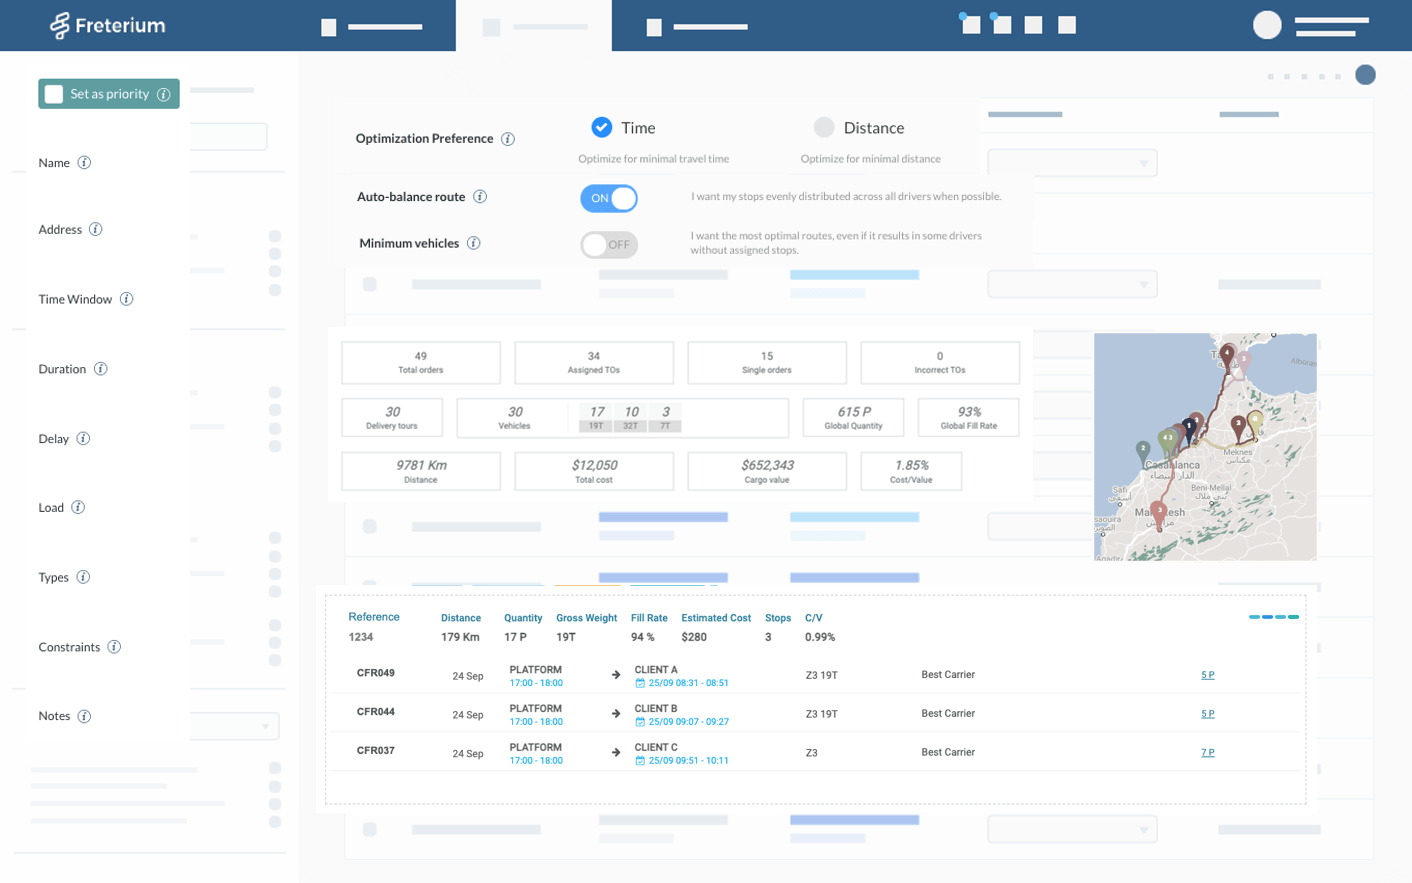
Task: Expand the dropdown in the bottom table row
Action: [1072, 829]
